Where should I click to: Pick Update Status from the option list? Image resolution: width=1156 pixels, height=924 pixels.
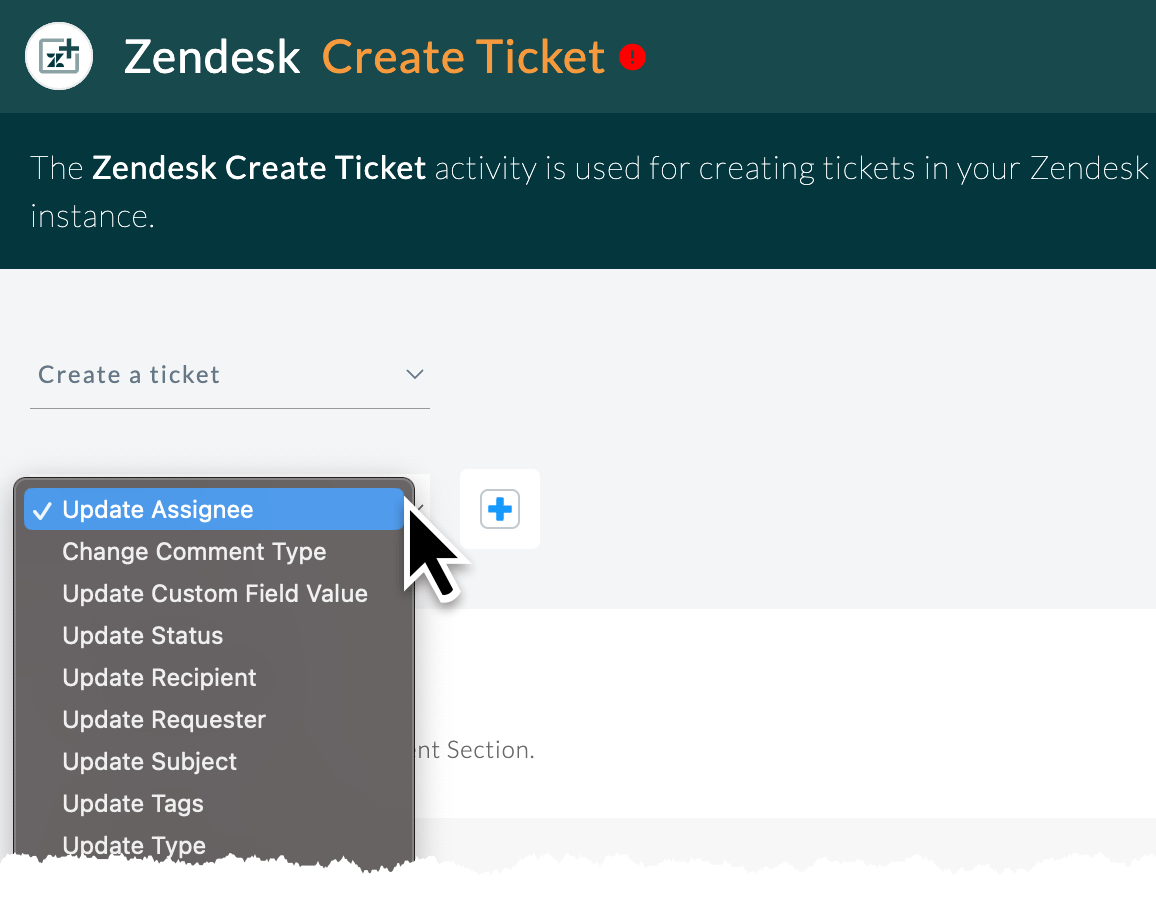pos(143,635)
